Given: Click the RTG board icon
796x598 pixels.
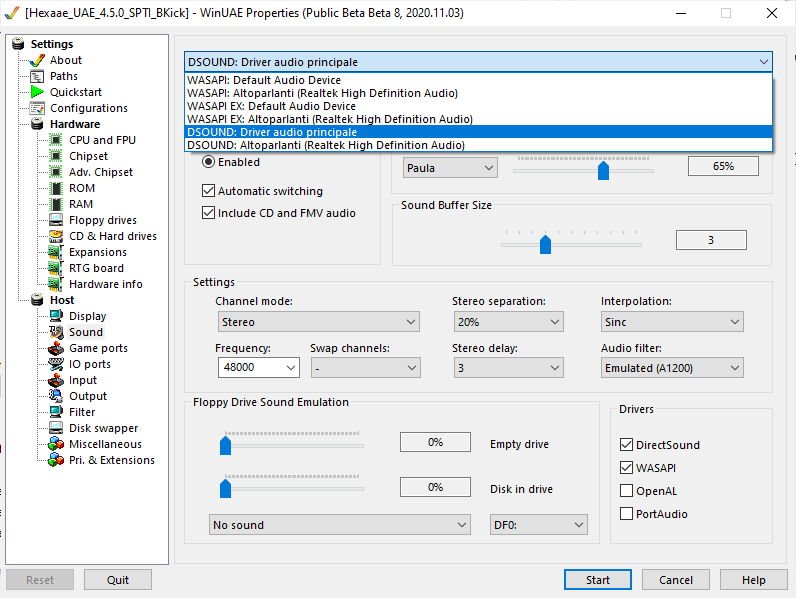Looking at the screenshot, I should [x=56, y=268].
